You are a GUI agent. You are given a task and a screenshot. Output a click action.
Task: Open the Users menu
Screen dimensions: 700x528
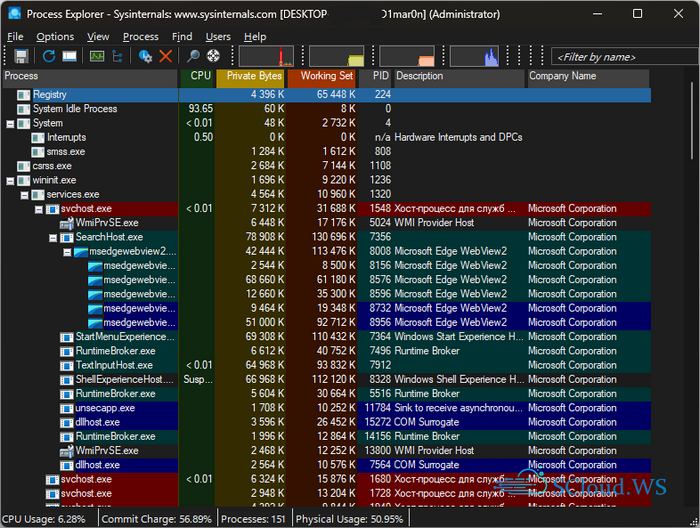[217, 37]
